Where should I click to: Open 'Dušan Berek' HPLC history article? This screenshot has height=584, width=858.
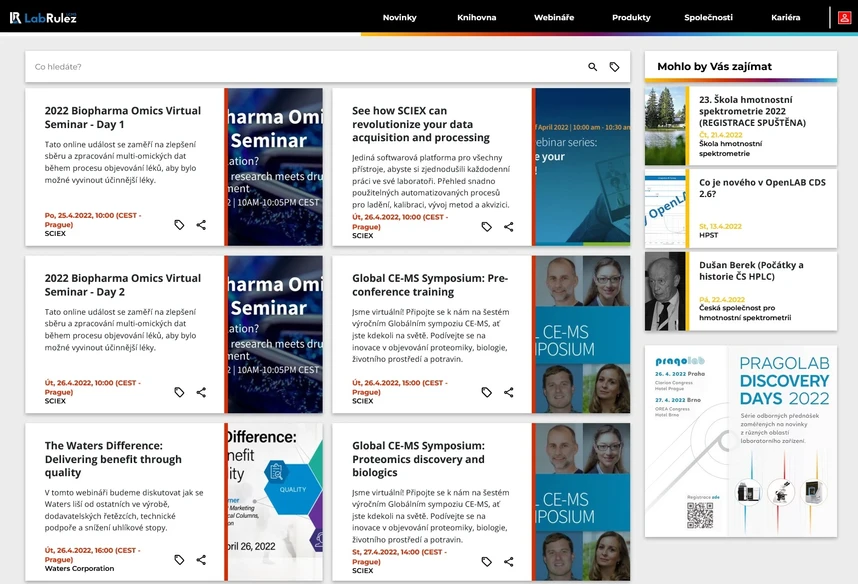coord(751,270)
